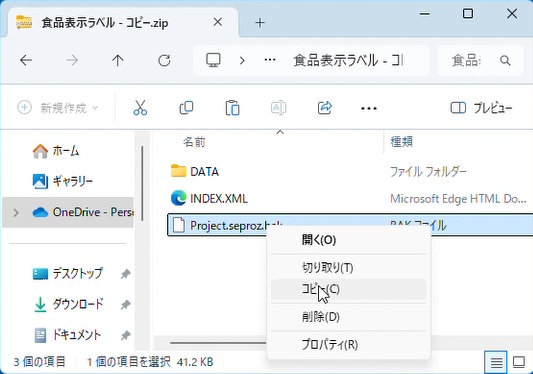
Task: Expand the OneDrive tree node
Action: (x=16, y=213)
